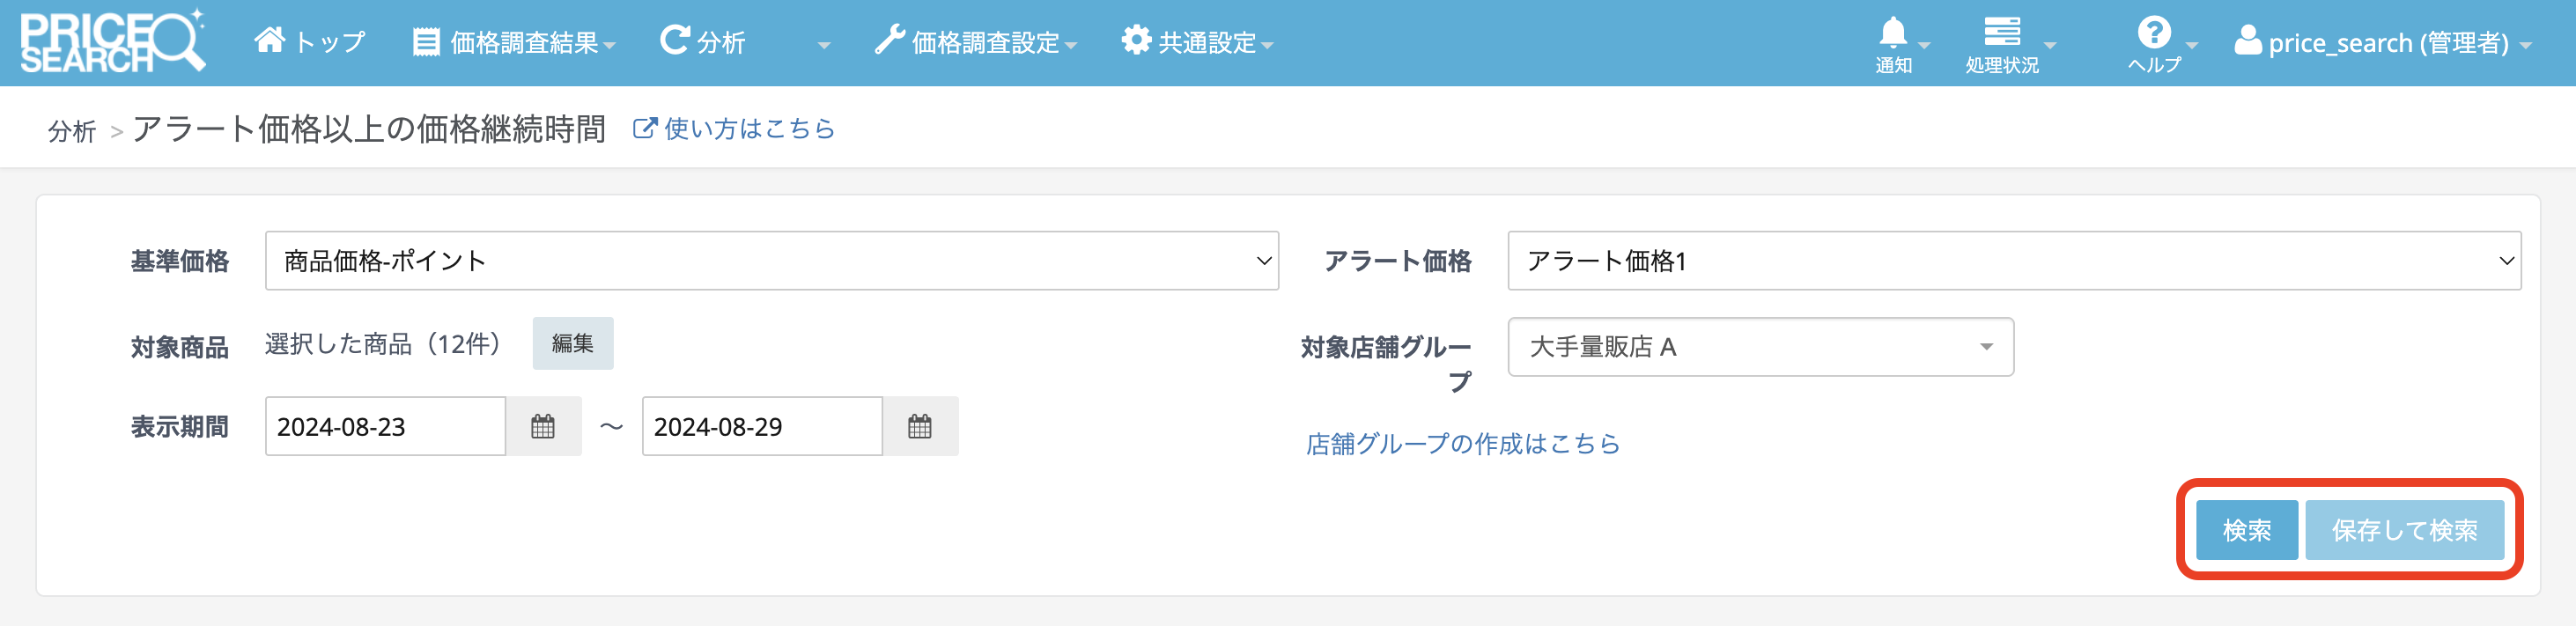The height and width of the screenshot is (626, 2576).
Task: Open the 共通設定 menu
Action: (1197, 43)
